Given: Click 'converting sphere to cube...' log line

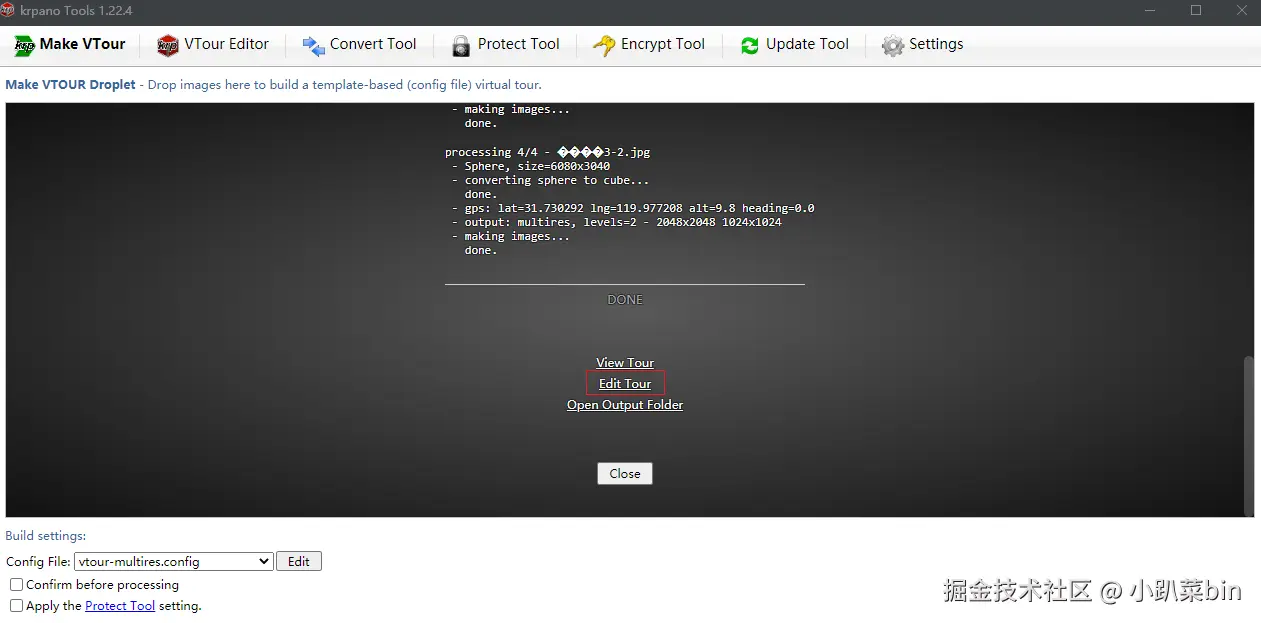Looking at the screenshot, I should (550, 180).
